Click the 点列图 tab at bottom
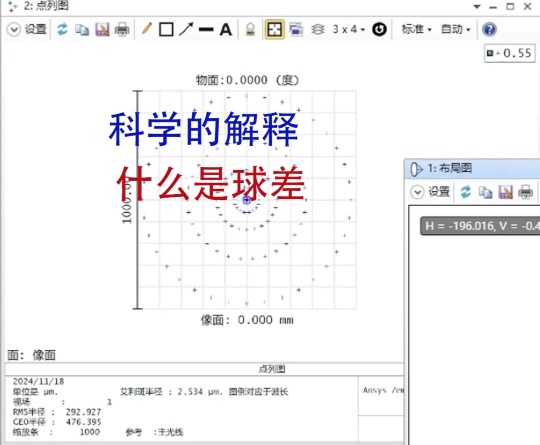 coord(272,369)
